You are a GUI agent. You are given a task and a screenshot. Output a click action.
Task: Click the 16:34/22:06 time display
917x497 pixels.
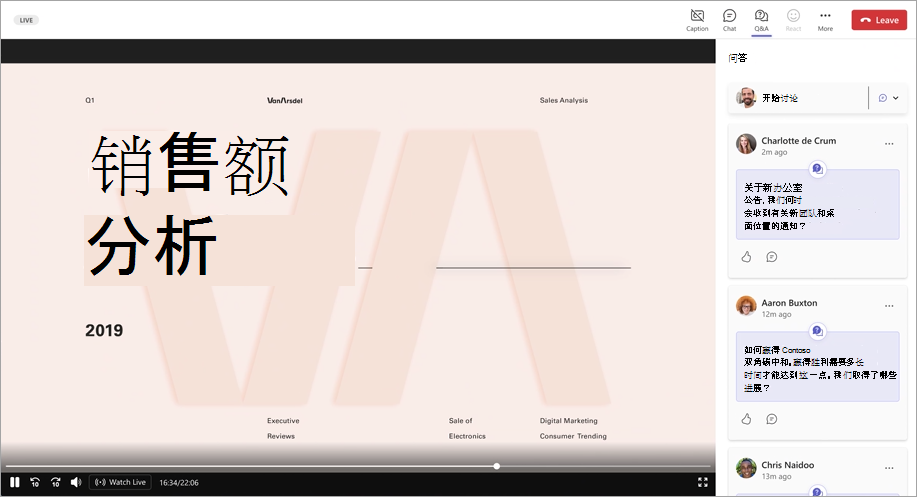[x=179, y=482]
